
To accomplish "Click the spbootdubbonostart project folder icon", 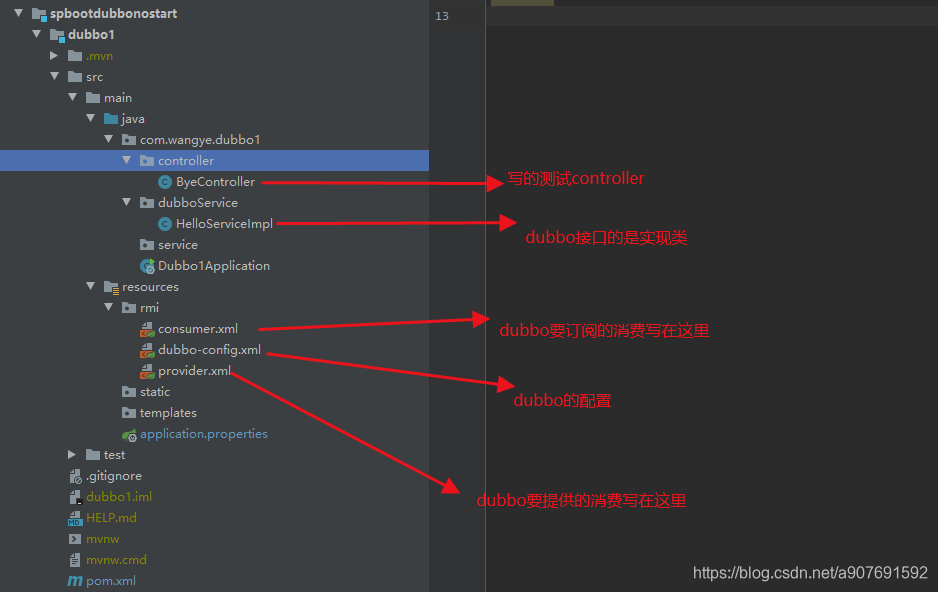I will point(39,14).
